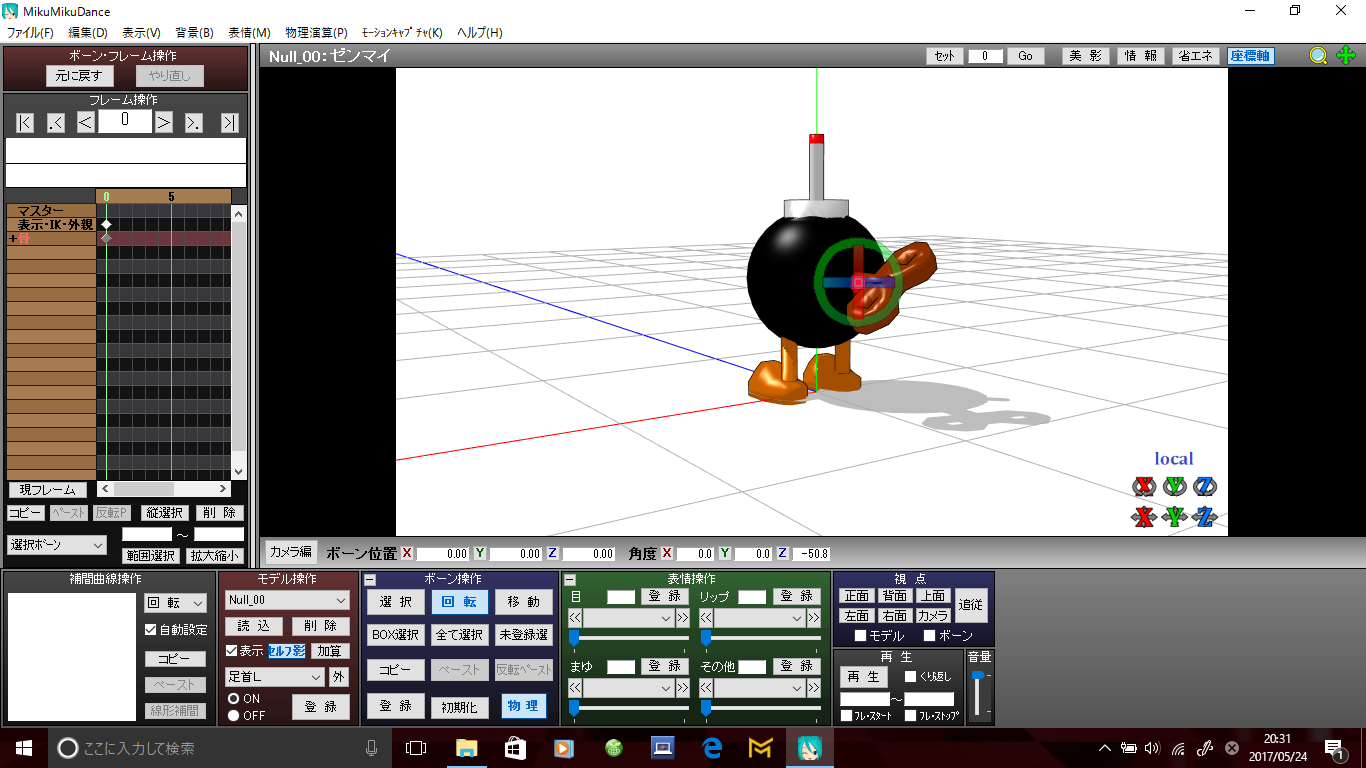
Task: Click the MikuMikuDance taskbar icon
Action: (x=809, y=748)
